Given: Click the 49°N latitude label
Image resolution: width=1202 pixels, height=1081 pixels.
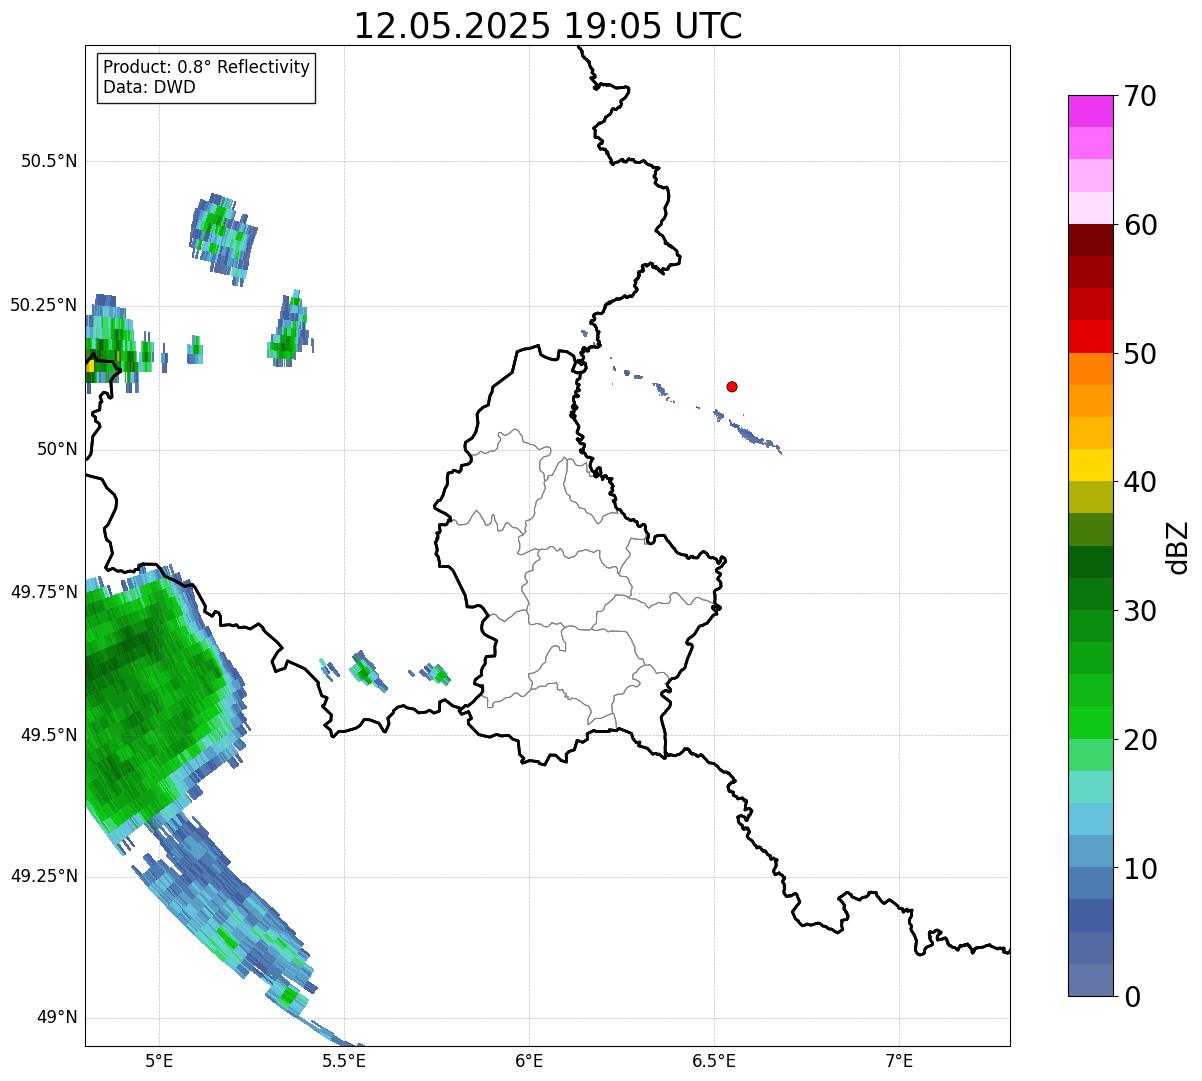Looking at the screenshot, I should coord(57,1018).
